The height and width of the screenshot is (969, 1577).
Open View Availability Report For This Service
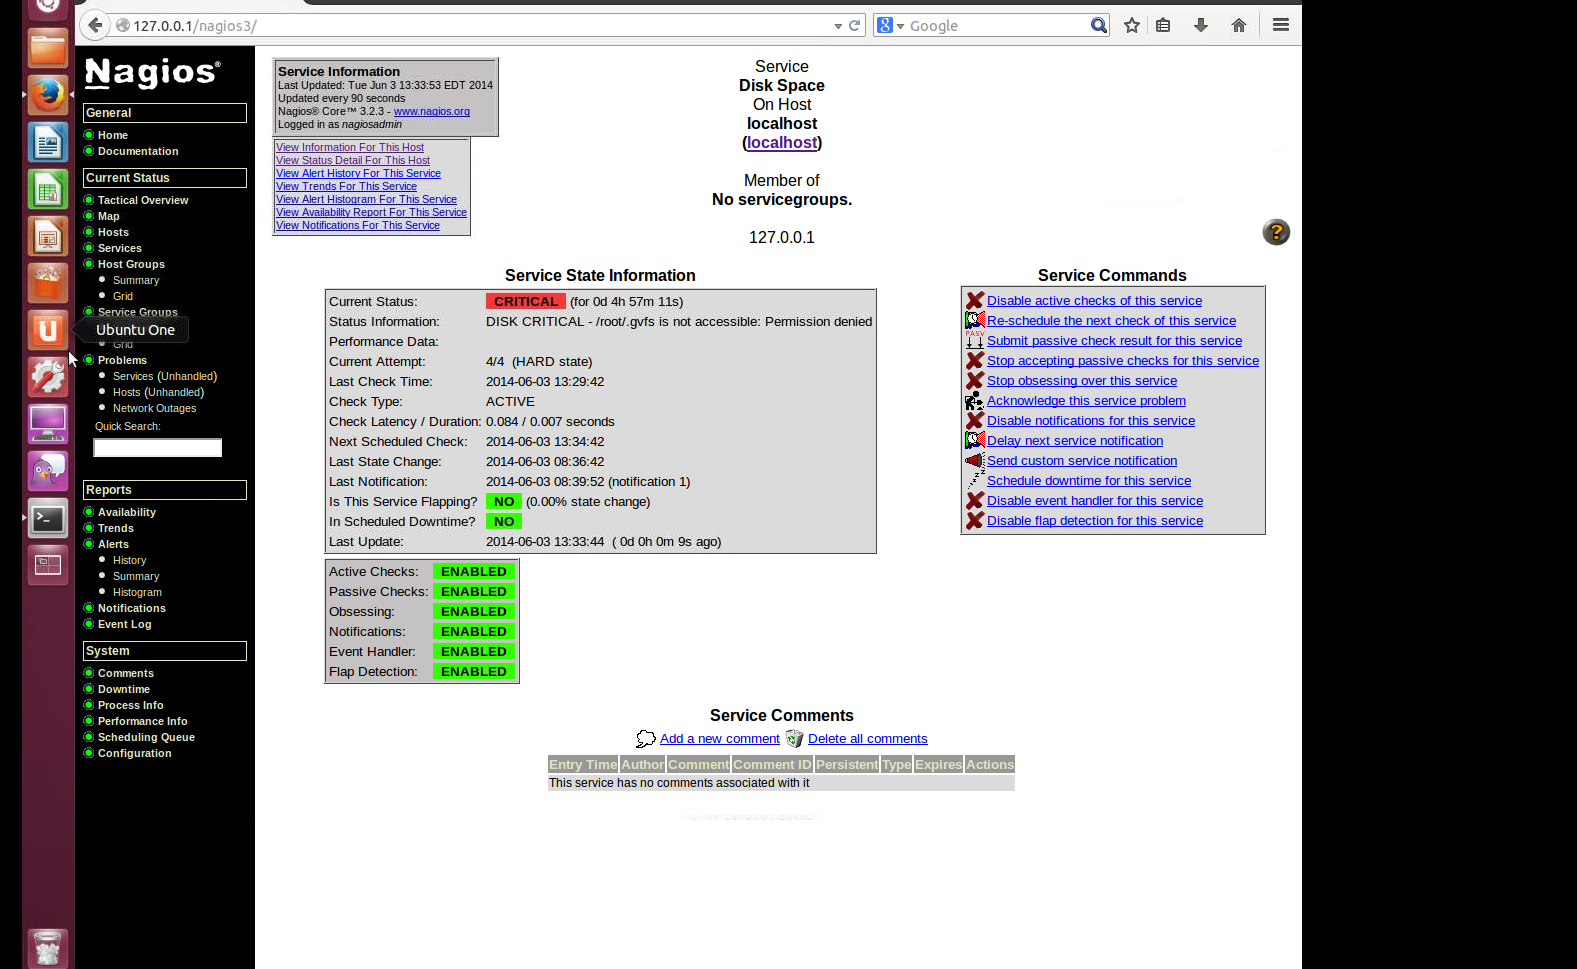371,212
